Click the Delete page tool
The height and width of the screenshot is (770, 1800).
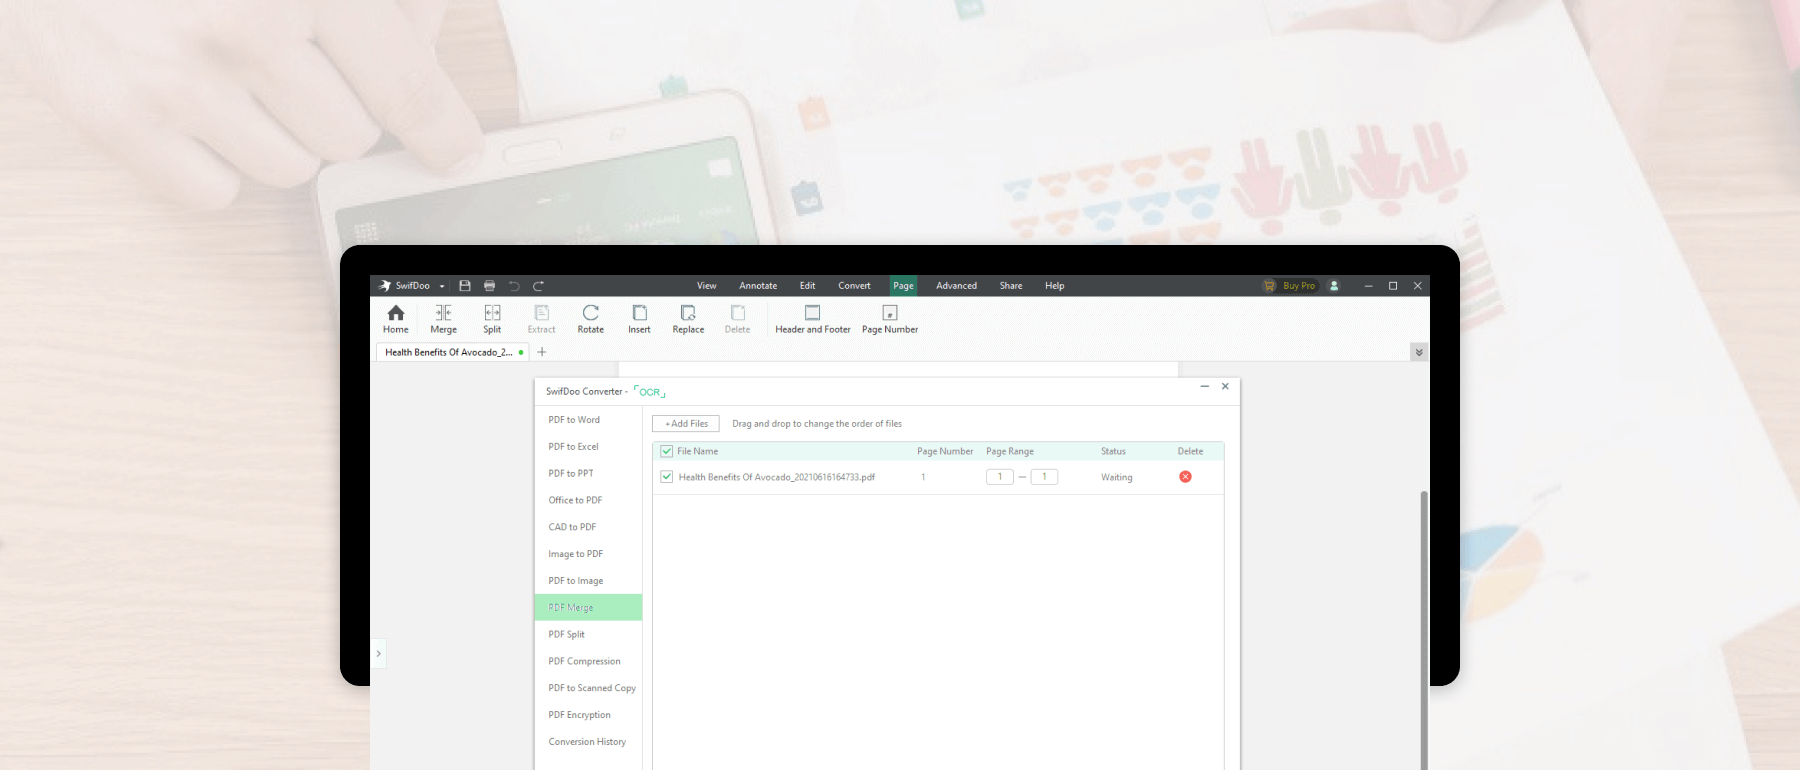coord(738,319)
